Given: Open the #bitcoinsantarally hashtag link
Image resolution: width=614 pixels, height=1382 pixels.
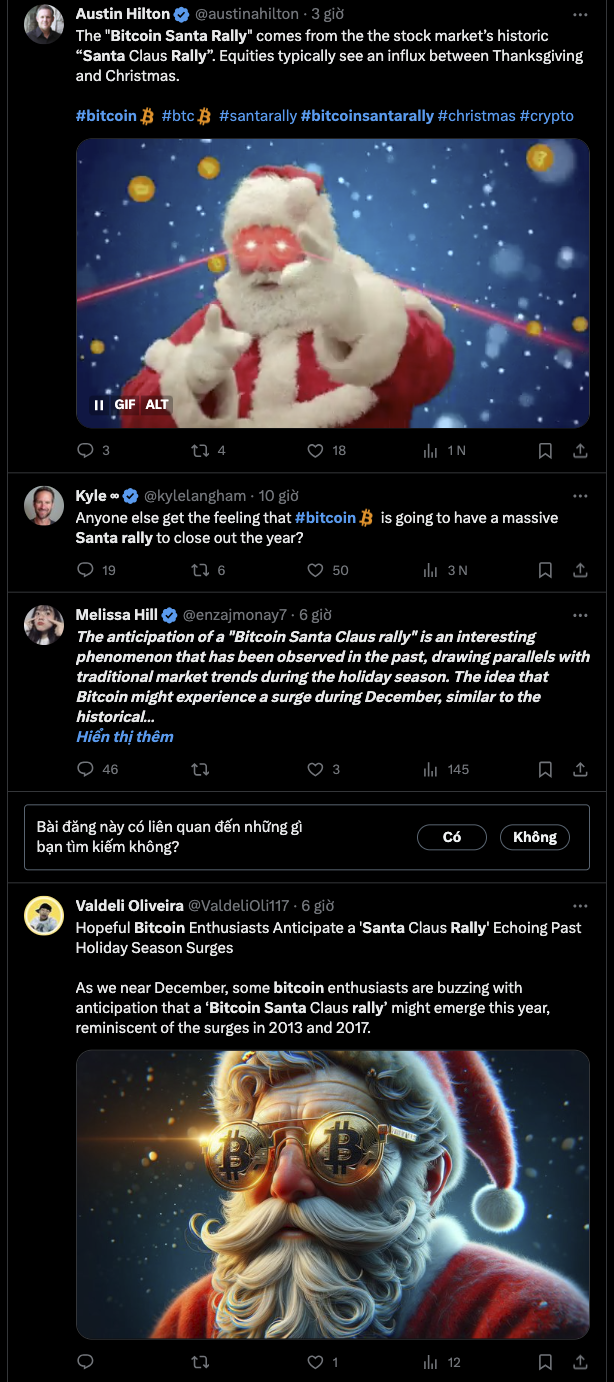Looking at the screenshot, I should (367, 116).
